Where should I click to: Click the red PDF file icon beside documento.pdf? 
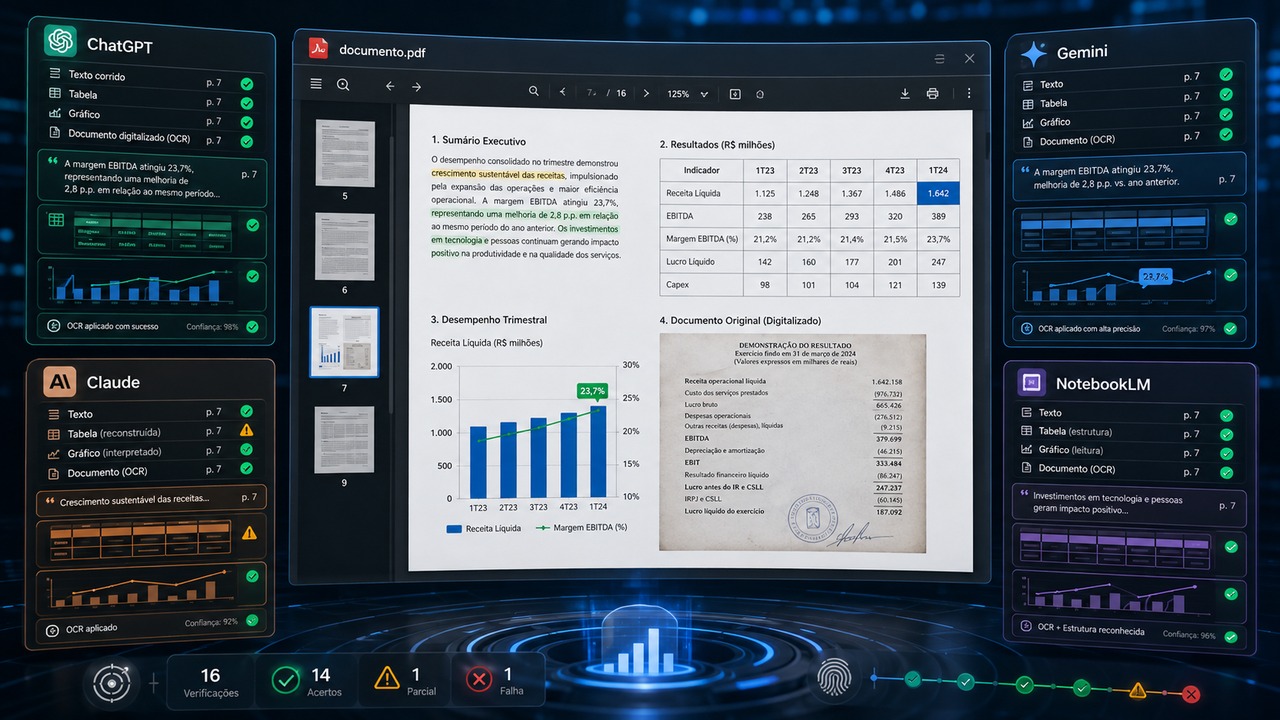click(x=318, y=49)
